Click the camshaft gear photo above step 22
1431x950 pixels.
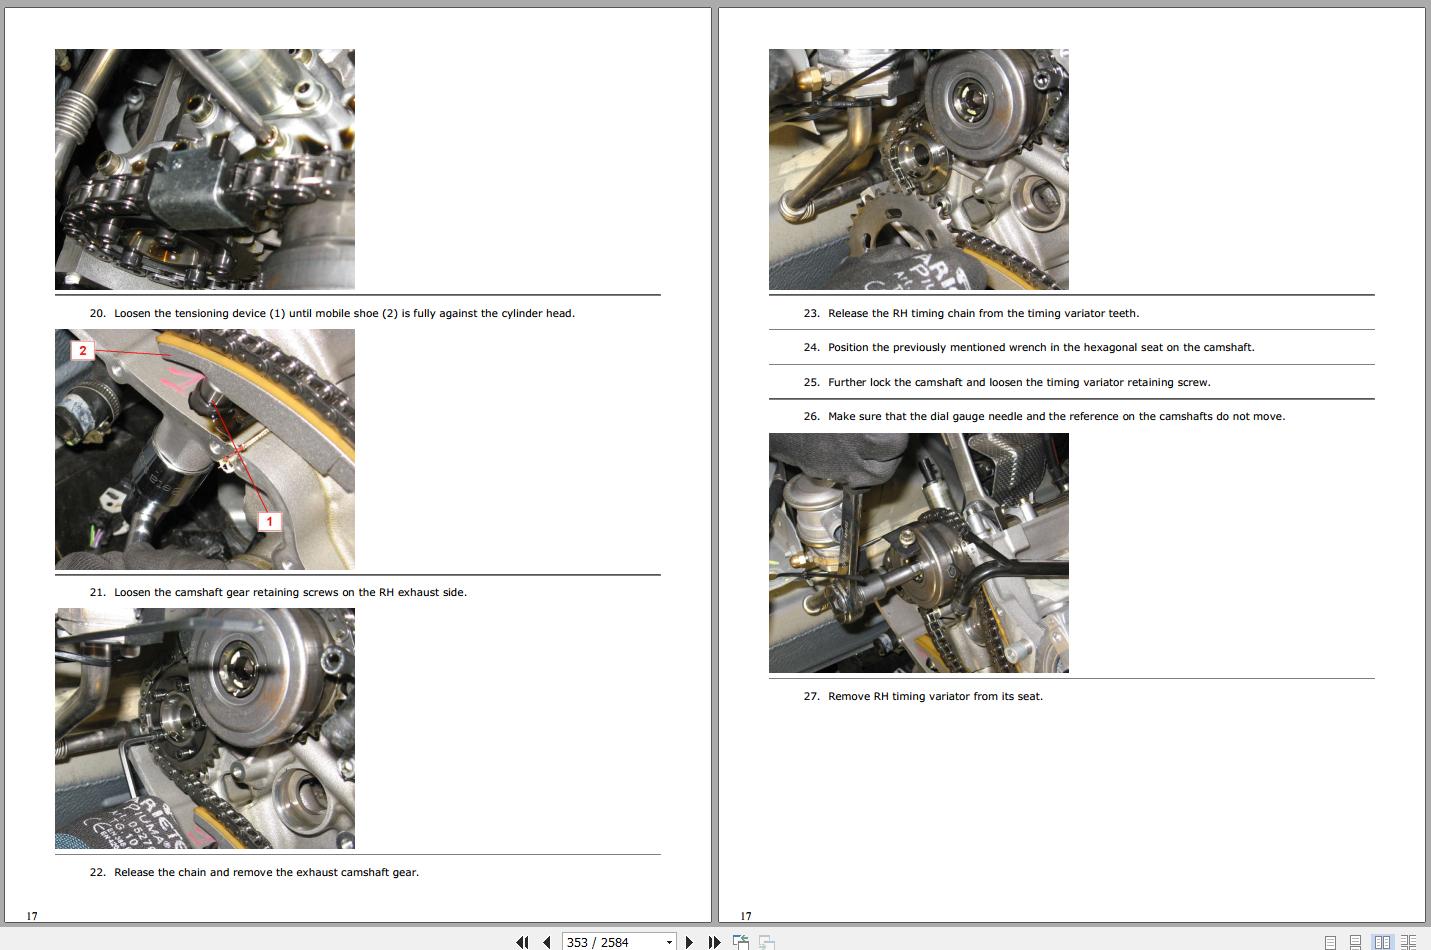point(205,728)
